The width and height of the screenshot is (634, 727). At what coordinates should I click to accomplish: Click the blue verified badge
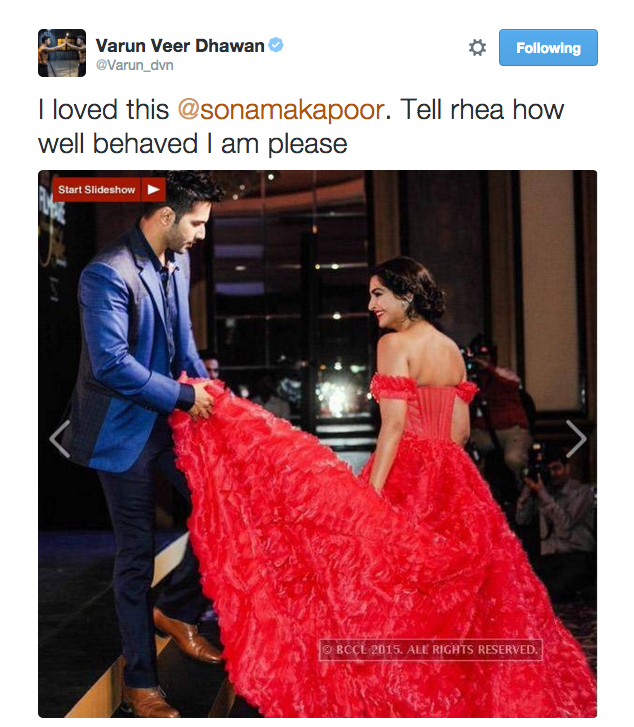pyautogui.click(x=276, y=45)
